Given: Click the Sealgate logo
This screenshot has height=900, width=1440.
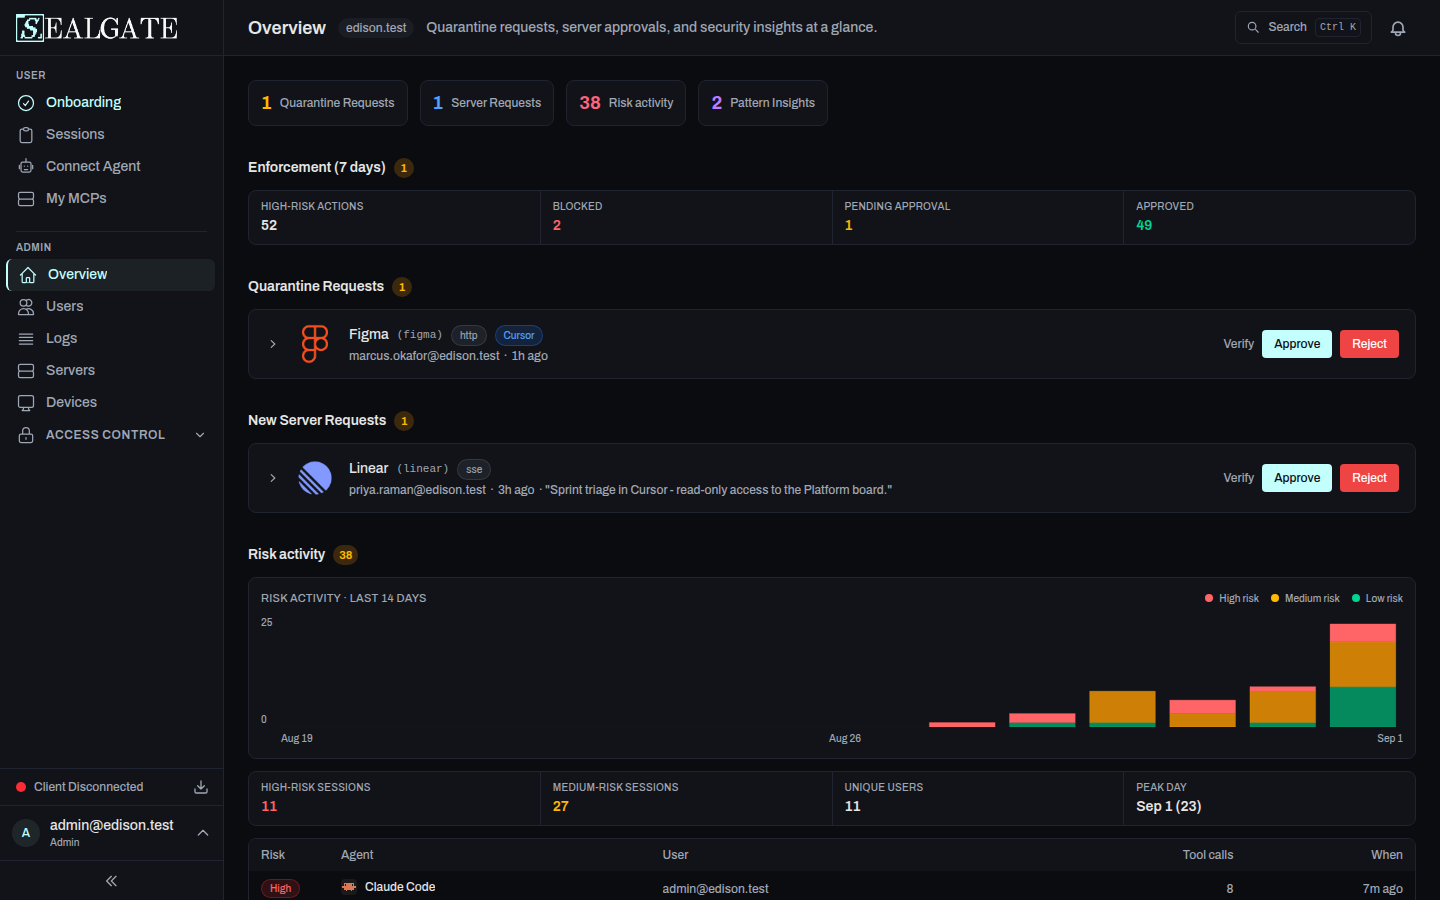Looking at the screenshot, I should pos(97,28).
